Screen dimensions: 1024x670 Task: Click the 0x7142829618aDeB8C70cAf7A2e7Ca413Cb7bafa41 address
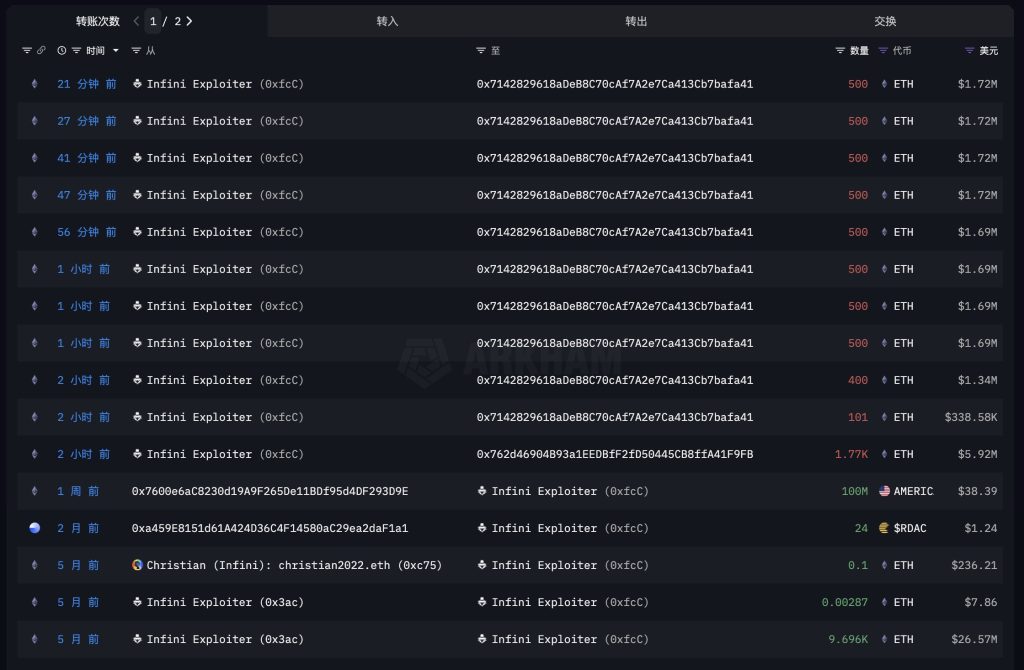point(614,84)
